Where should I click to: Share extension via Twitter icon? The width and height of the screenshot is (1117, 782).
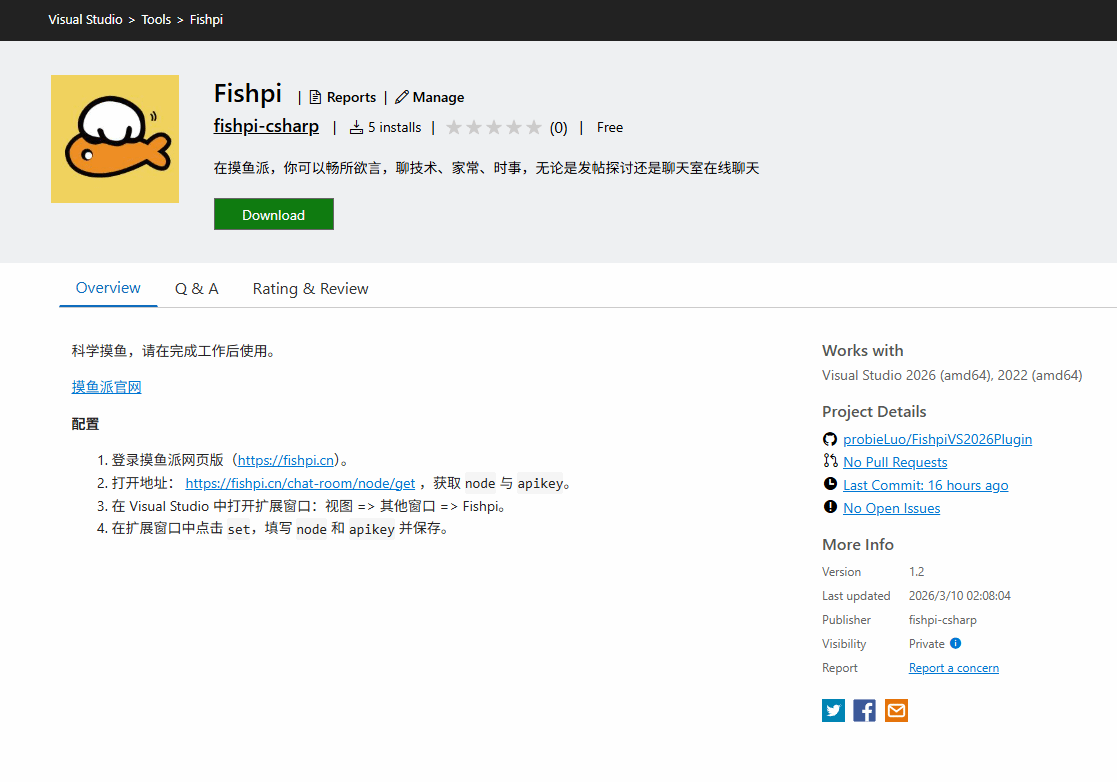pyautogui.click(x=833, y=711)
